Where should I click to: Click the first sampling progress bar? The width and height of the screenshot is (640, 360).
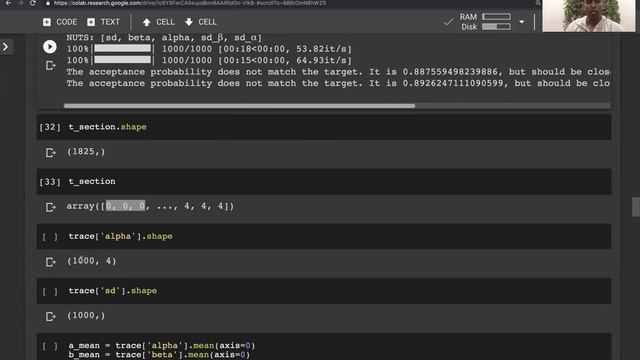point(123,49)
